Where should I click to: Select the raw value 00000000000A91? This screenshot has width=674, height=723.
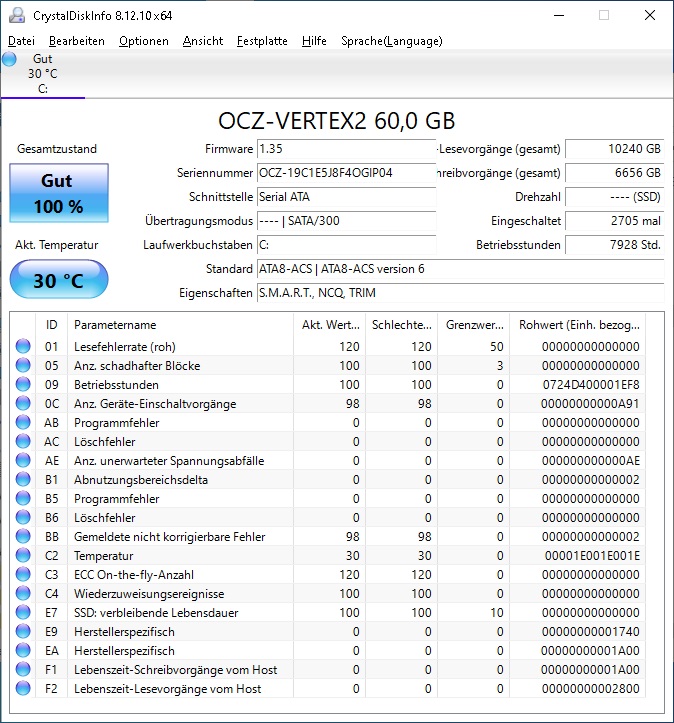click(590, 403)
